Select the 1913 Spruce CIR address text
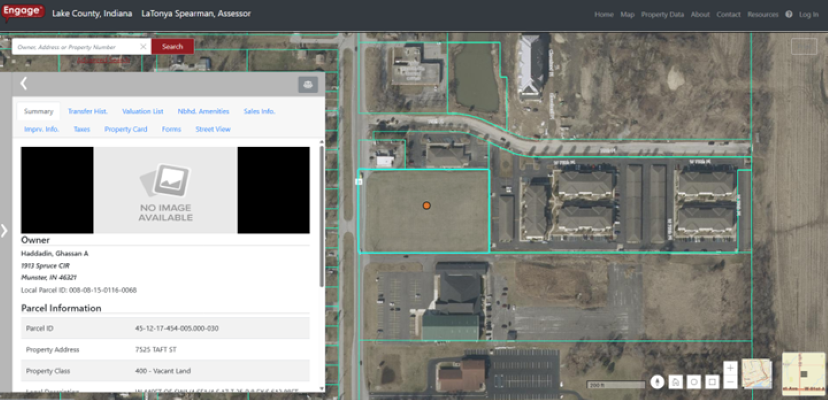 click(x=45, y=265)
